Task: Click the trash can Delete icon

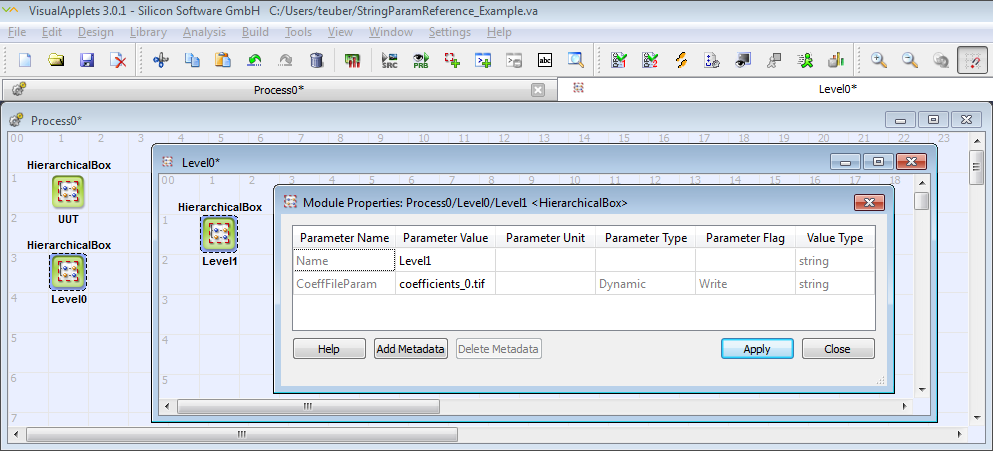Action: click(x=317, y=61)
